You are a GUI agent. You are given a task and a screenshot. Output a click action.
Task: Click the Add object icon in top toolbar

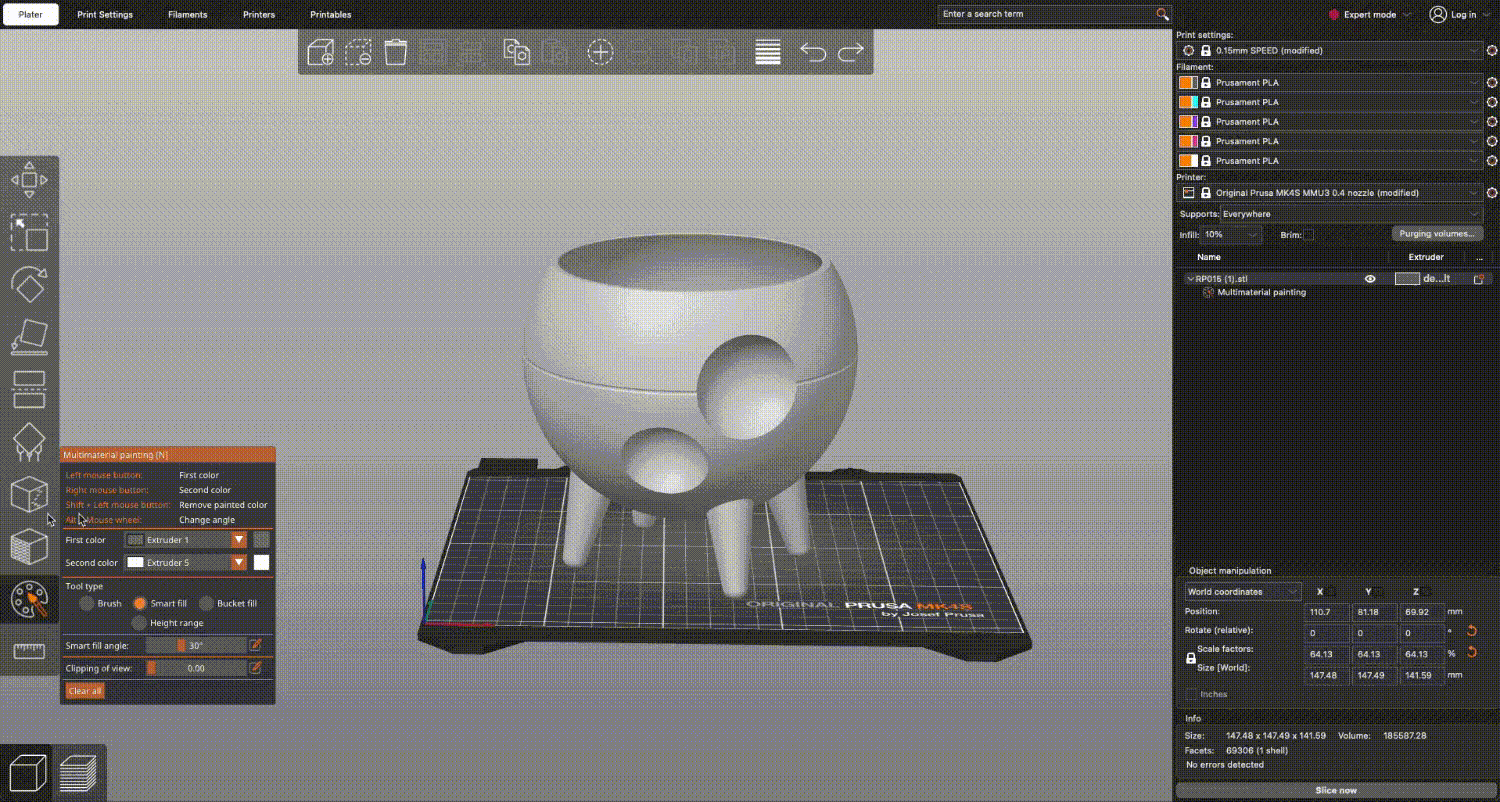(x=321, y=52)
